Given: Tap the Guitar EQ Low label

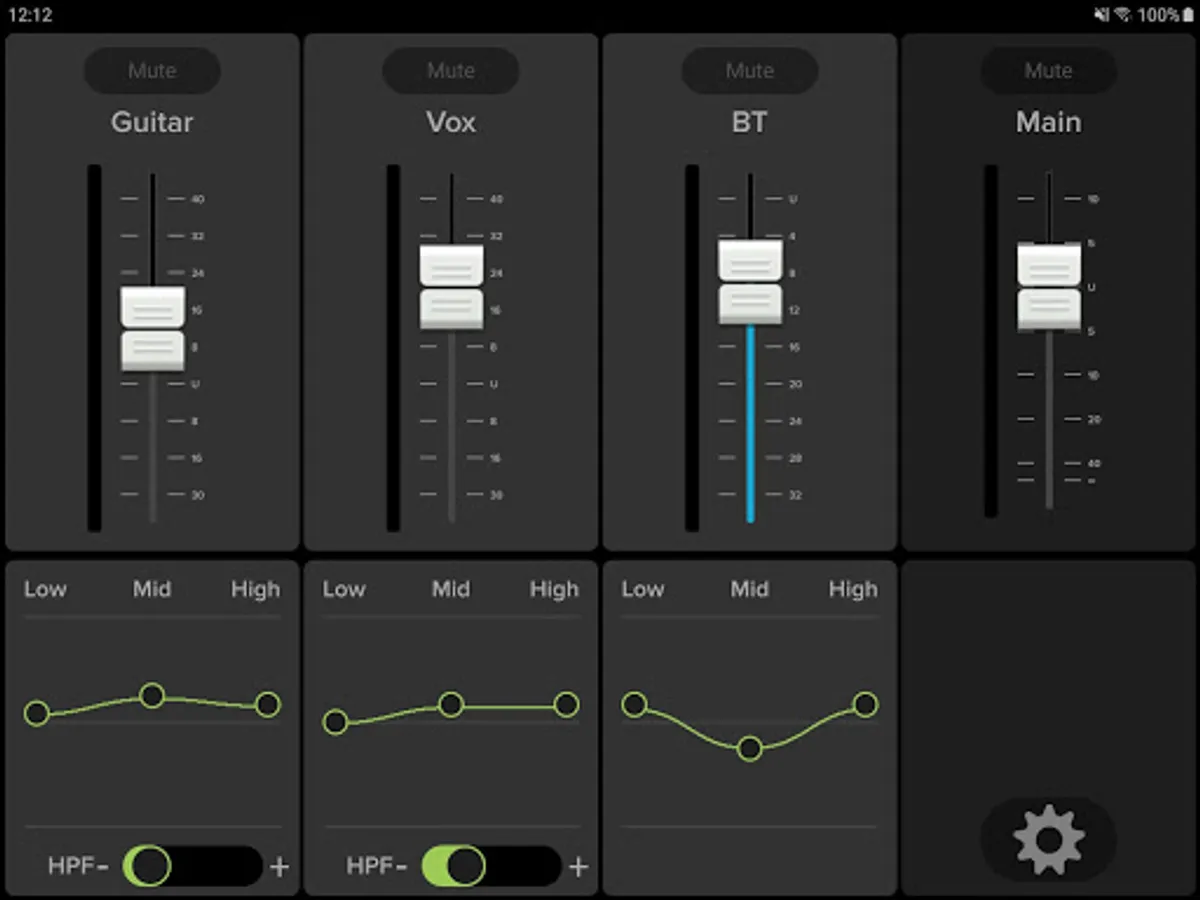Looking at the screenshot, I should [45, 589].
